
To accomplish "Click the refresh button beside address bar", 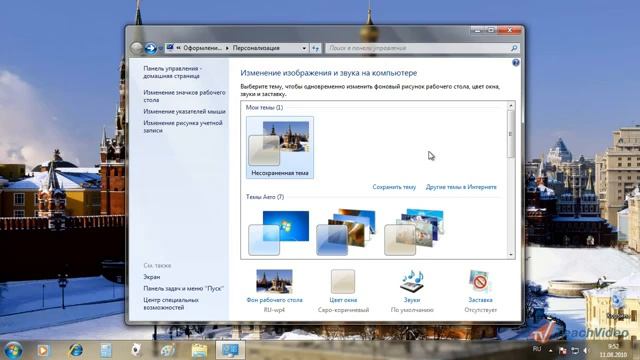I will [x=316, y=48].
